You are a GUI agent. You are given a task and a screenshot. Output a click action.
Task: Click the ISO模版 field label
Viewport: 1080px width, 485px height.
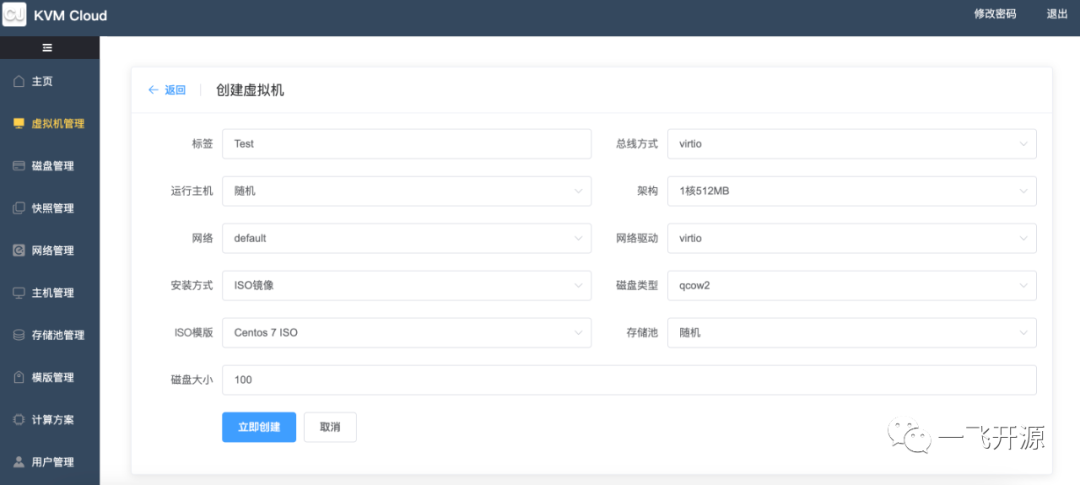pos(194,333)
